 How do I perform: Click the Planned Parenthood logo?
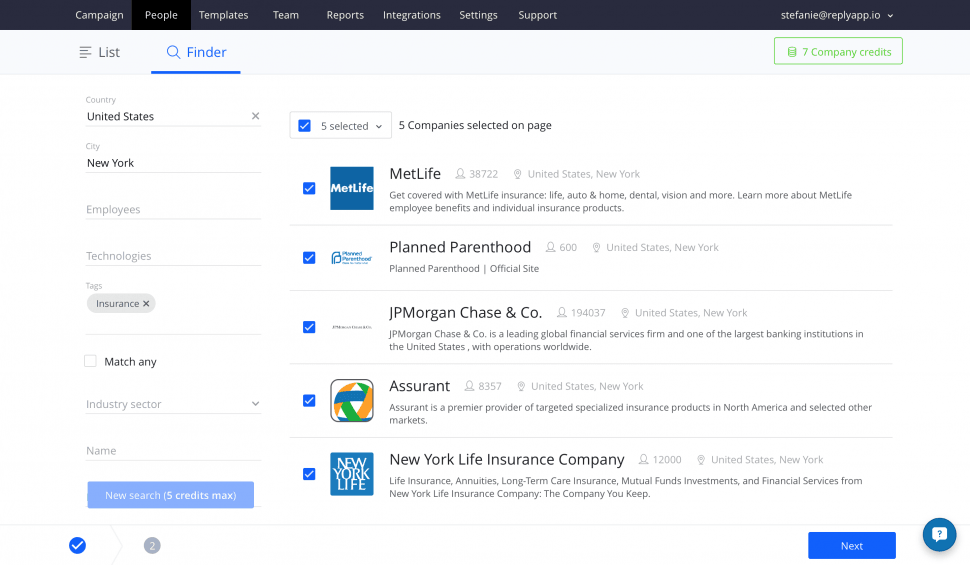pos(352,257)
